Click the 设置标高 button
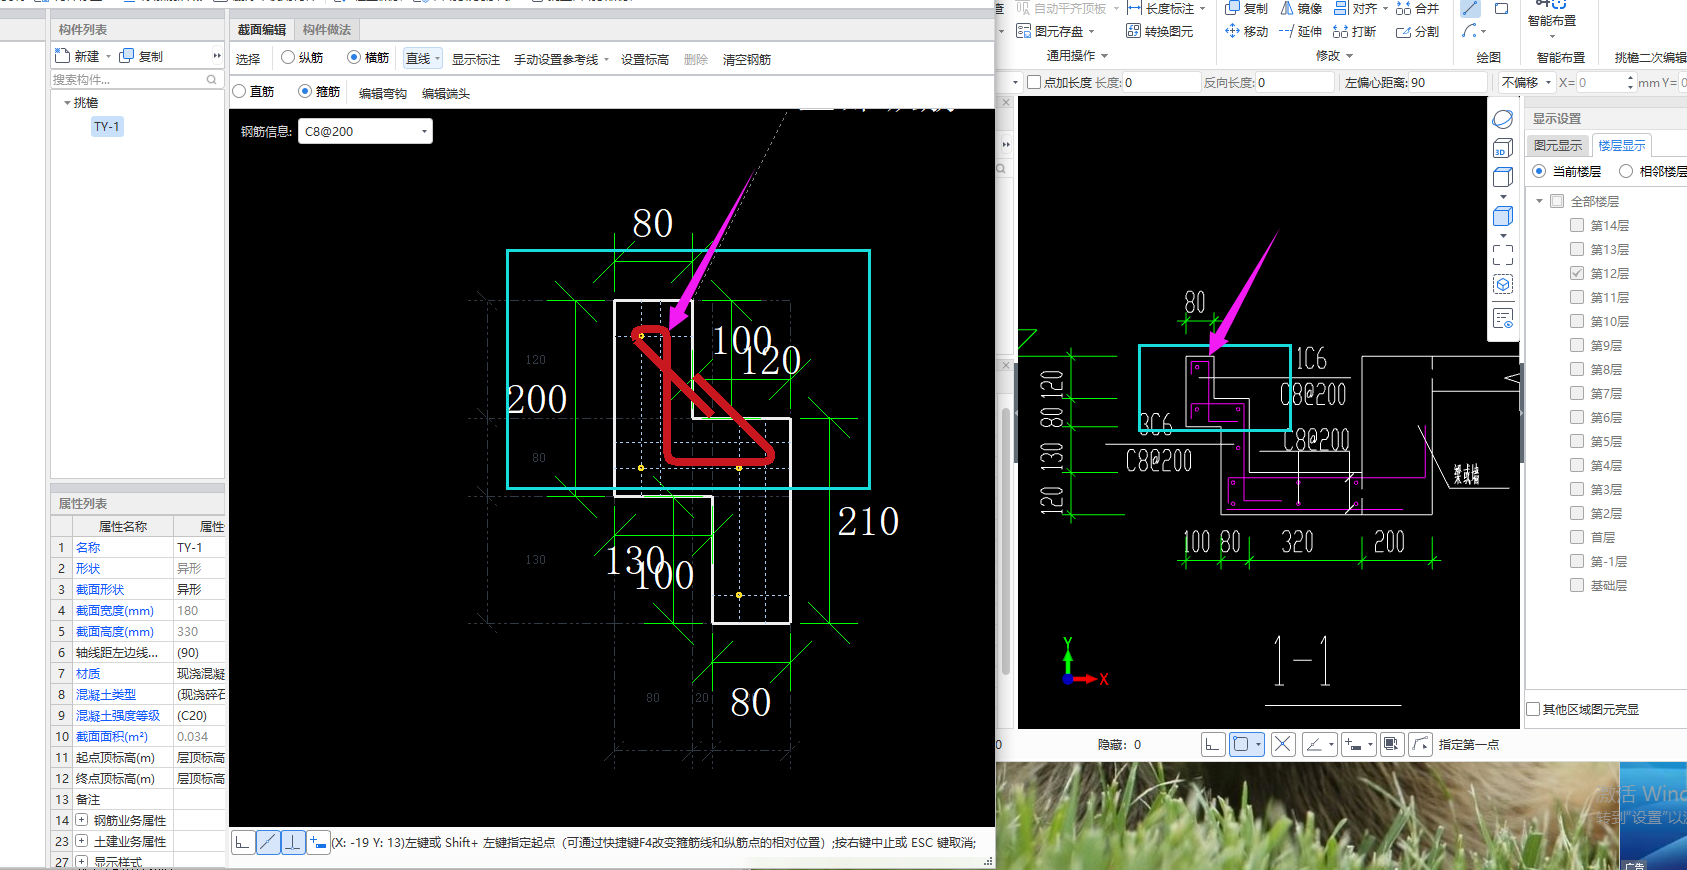The image size is (1687, 870). pos(645,59)
